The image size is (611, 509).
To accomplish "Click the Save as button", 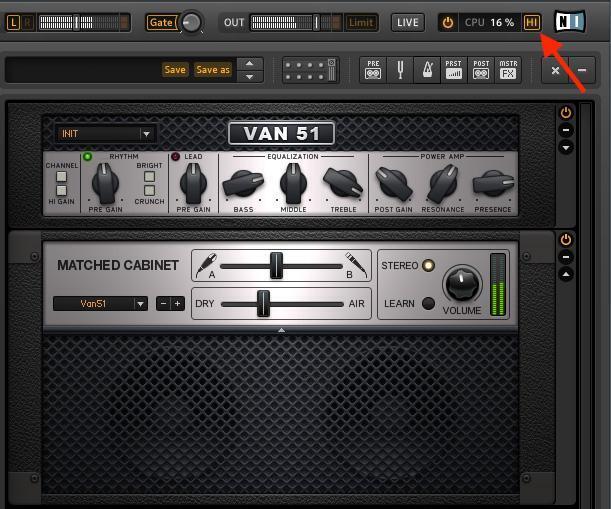I will (212, 70).
